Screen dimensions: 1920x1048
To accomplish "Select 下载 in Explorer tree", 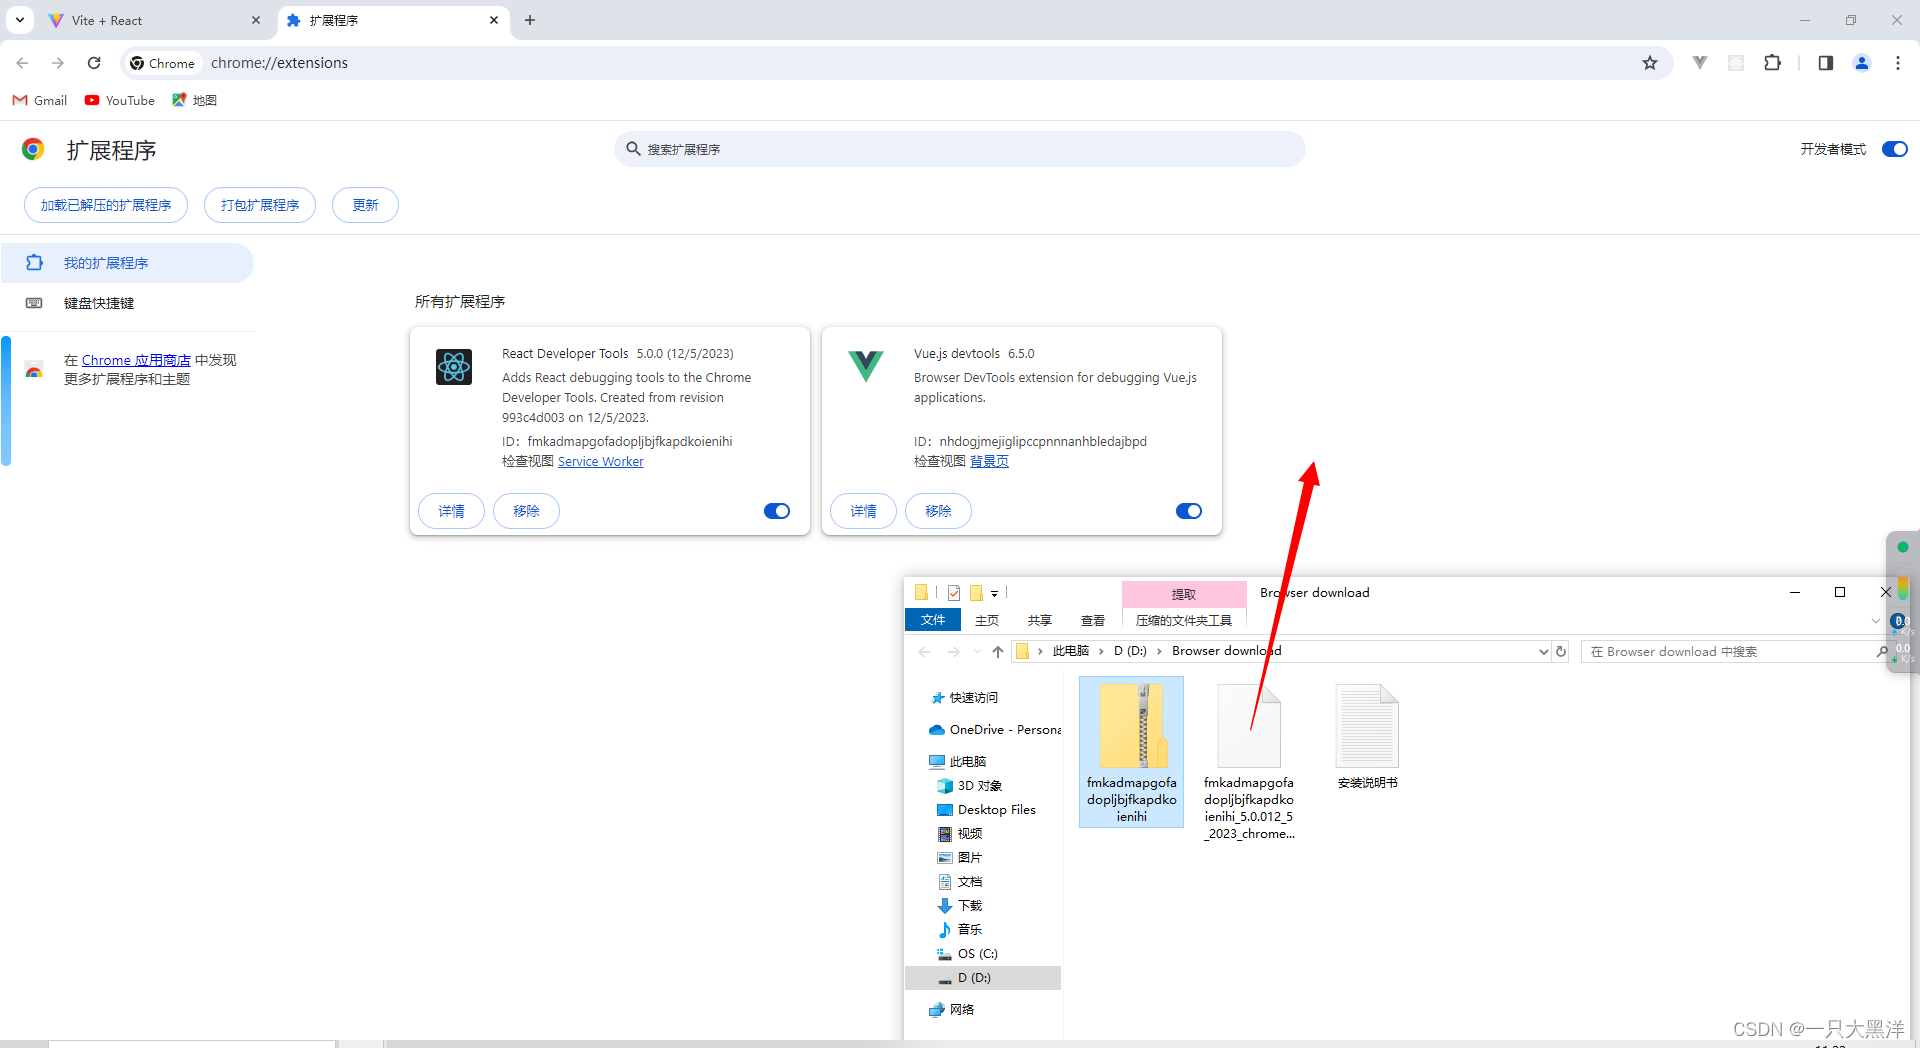I will (x=960, y=906).
